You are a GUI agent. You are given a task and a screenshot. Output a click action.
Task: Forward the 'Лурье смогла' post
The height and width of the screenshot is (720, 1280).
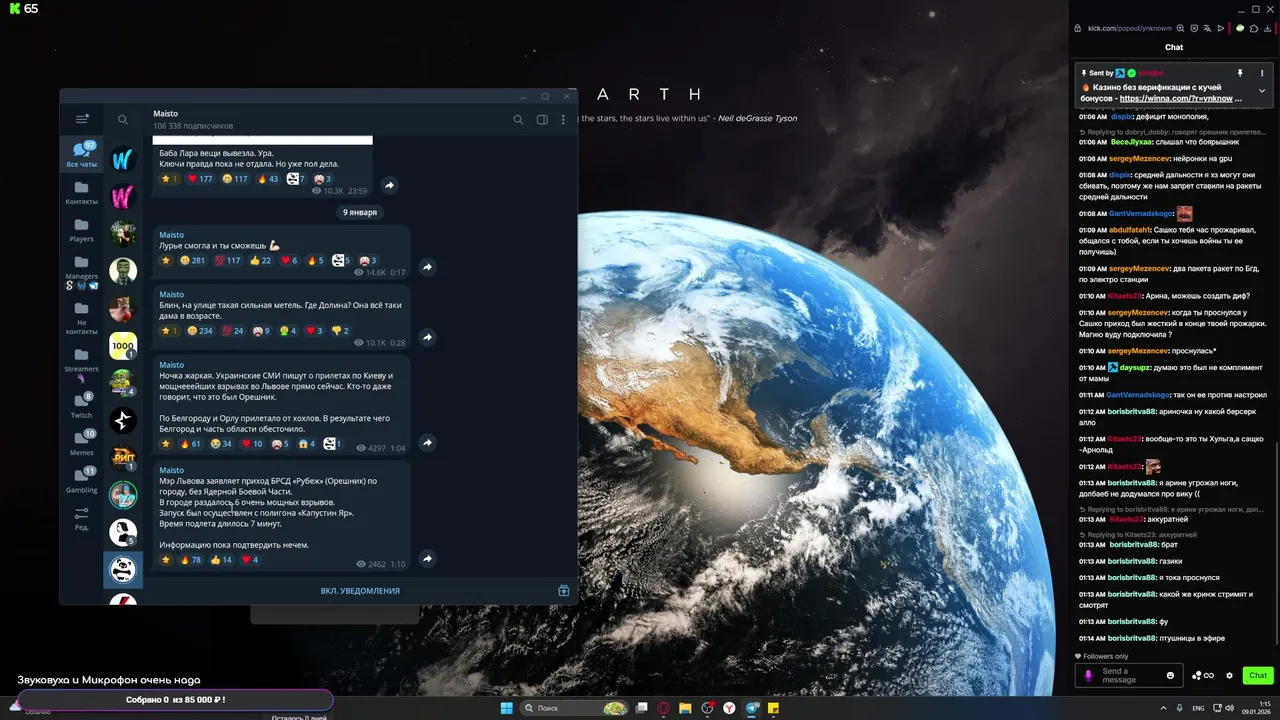[x=427, y=267]
